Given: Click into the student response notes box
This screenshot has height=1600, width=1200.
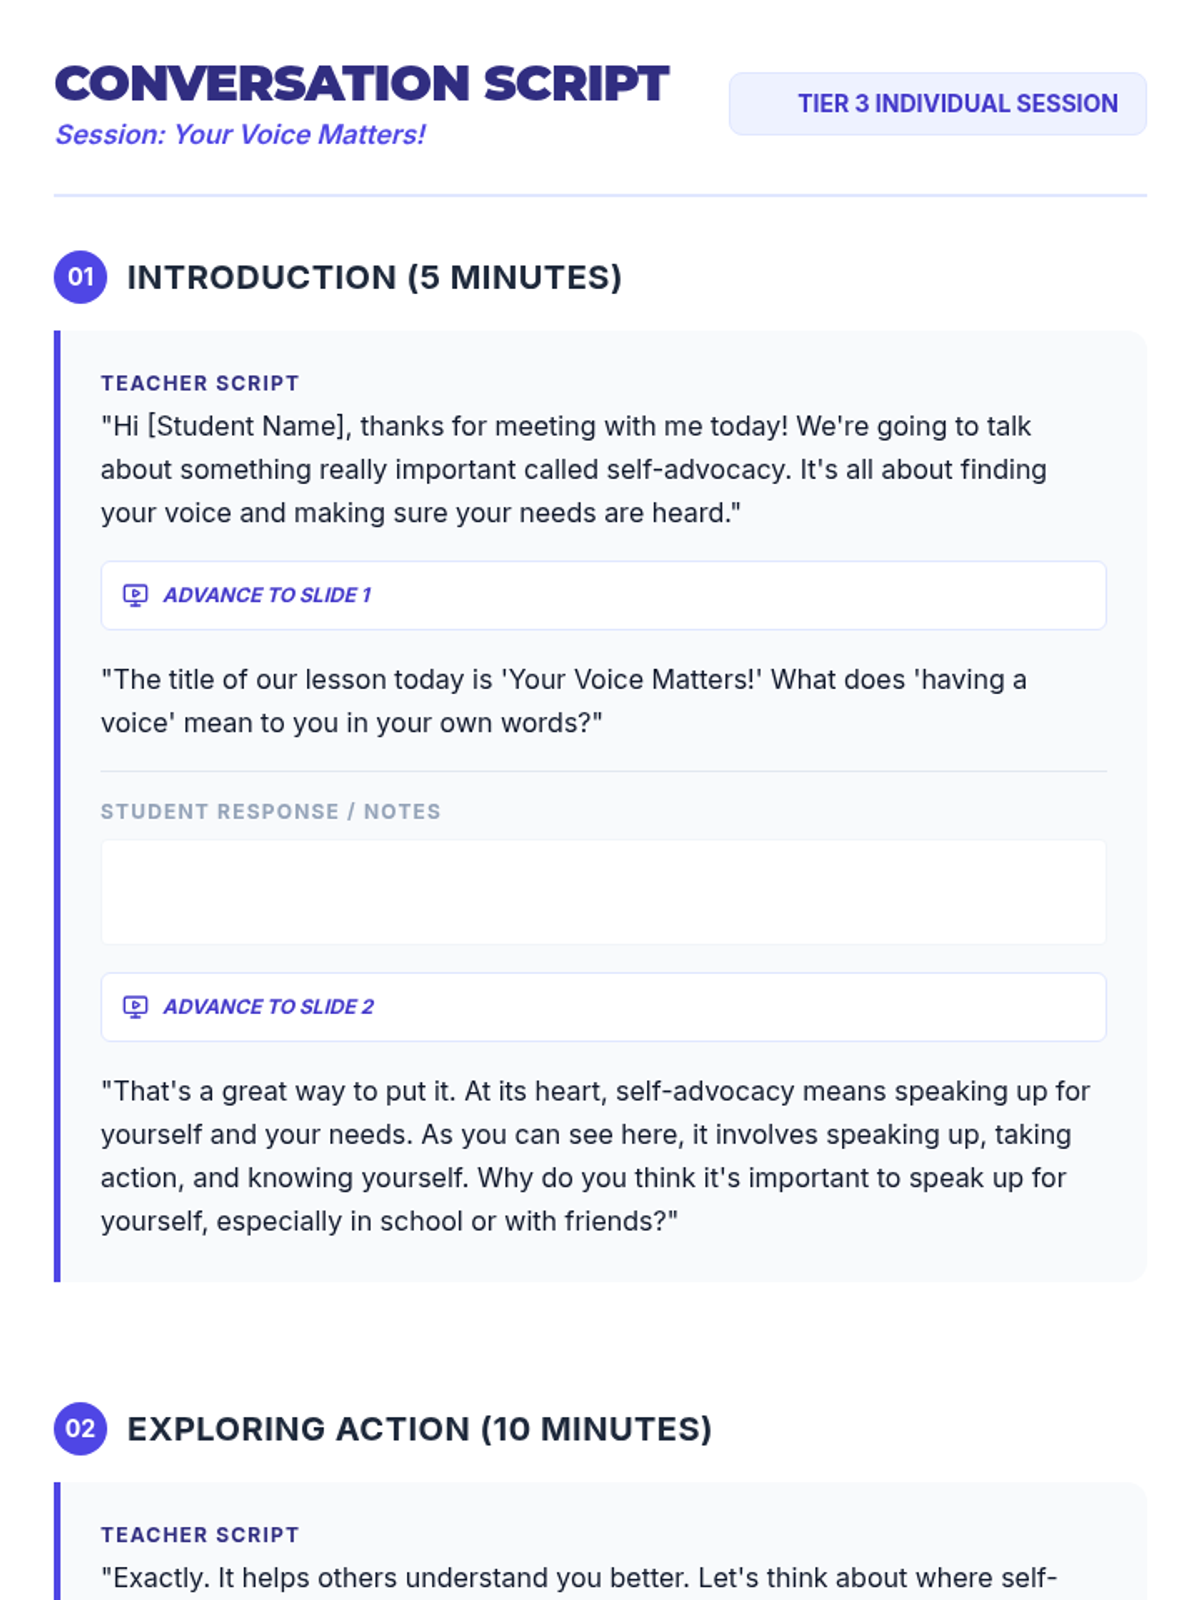Looking at the screenshot, I should click(603, 892).
